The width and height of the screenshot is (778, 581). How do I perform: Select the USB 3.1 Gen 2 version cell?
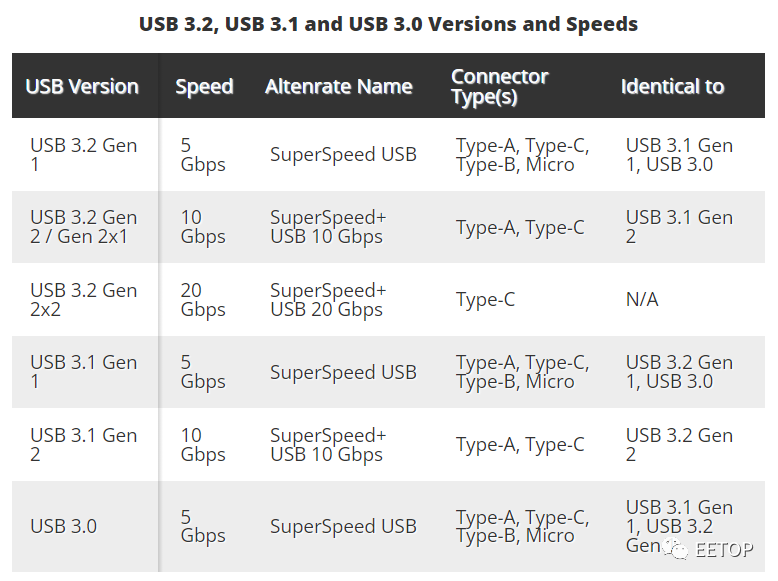[x=83, y=445]
